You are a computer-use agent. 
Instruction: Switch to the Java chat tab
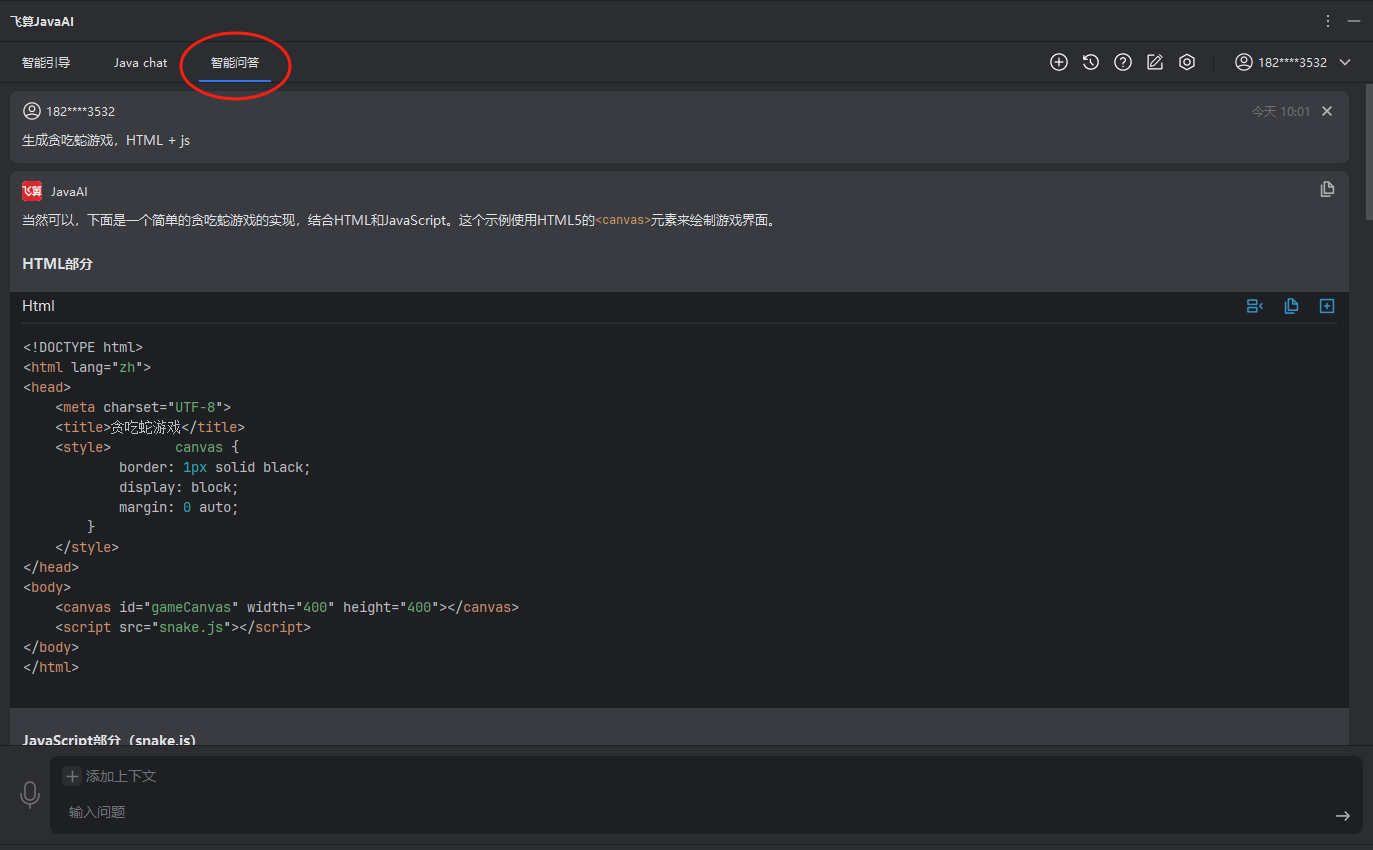(x=140, y=62)
